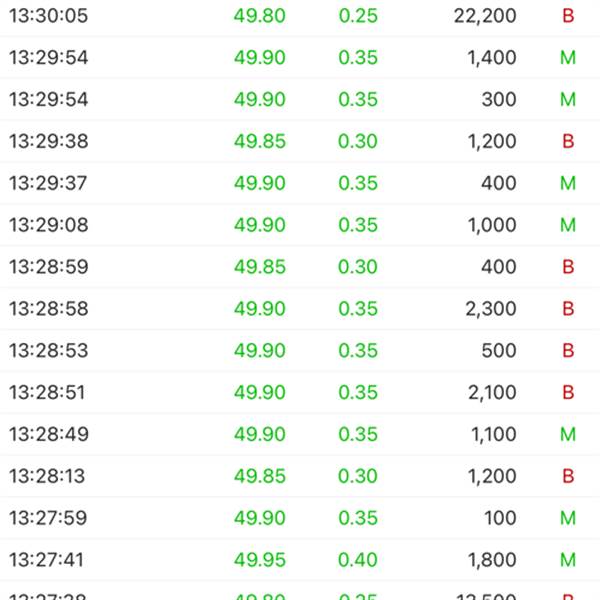
Task: Click the green M marker at 13:29:37
Action: [568, 183]
